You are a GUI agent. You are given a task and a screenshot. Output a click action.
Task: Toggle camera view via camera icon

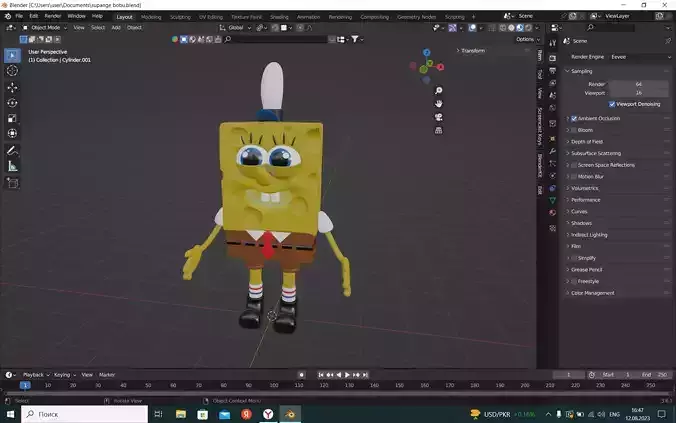pos(438,117)
